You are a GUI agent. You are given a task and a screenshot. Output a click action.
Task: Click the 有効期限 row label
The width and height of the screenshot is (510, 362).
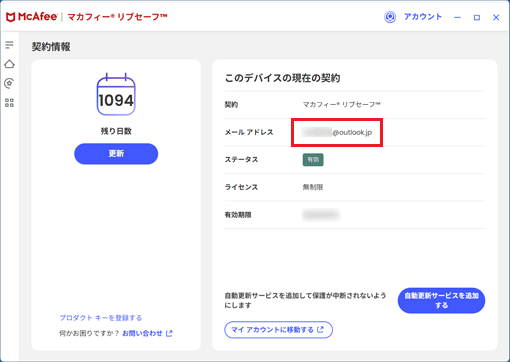click(238, 215)
